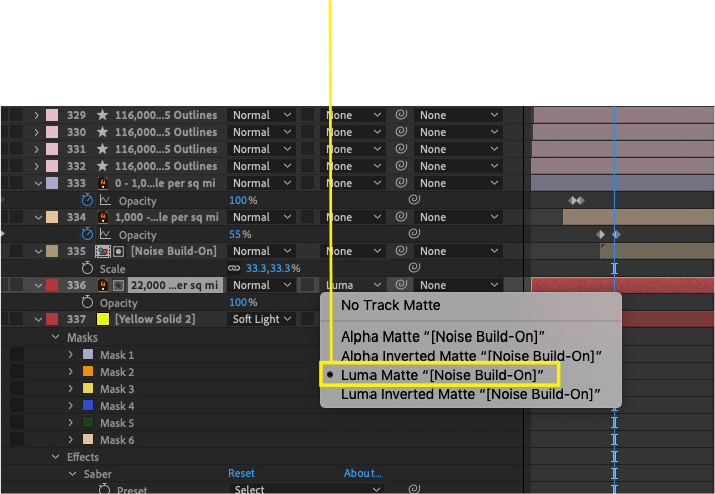Choose No Track Matte from the menu
This screenshot has height=494, width=715.
click(x=391, y=305)
